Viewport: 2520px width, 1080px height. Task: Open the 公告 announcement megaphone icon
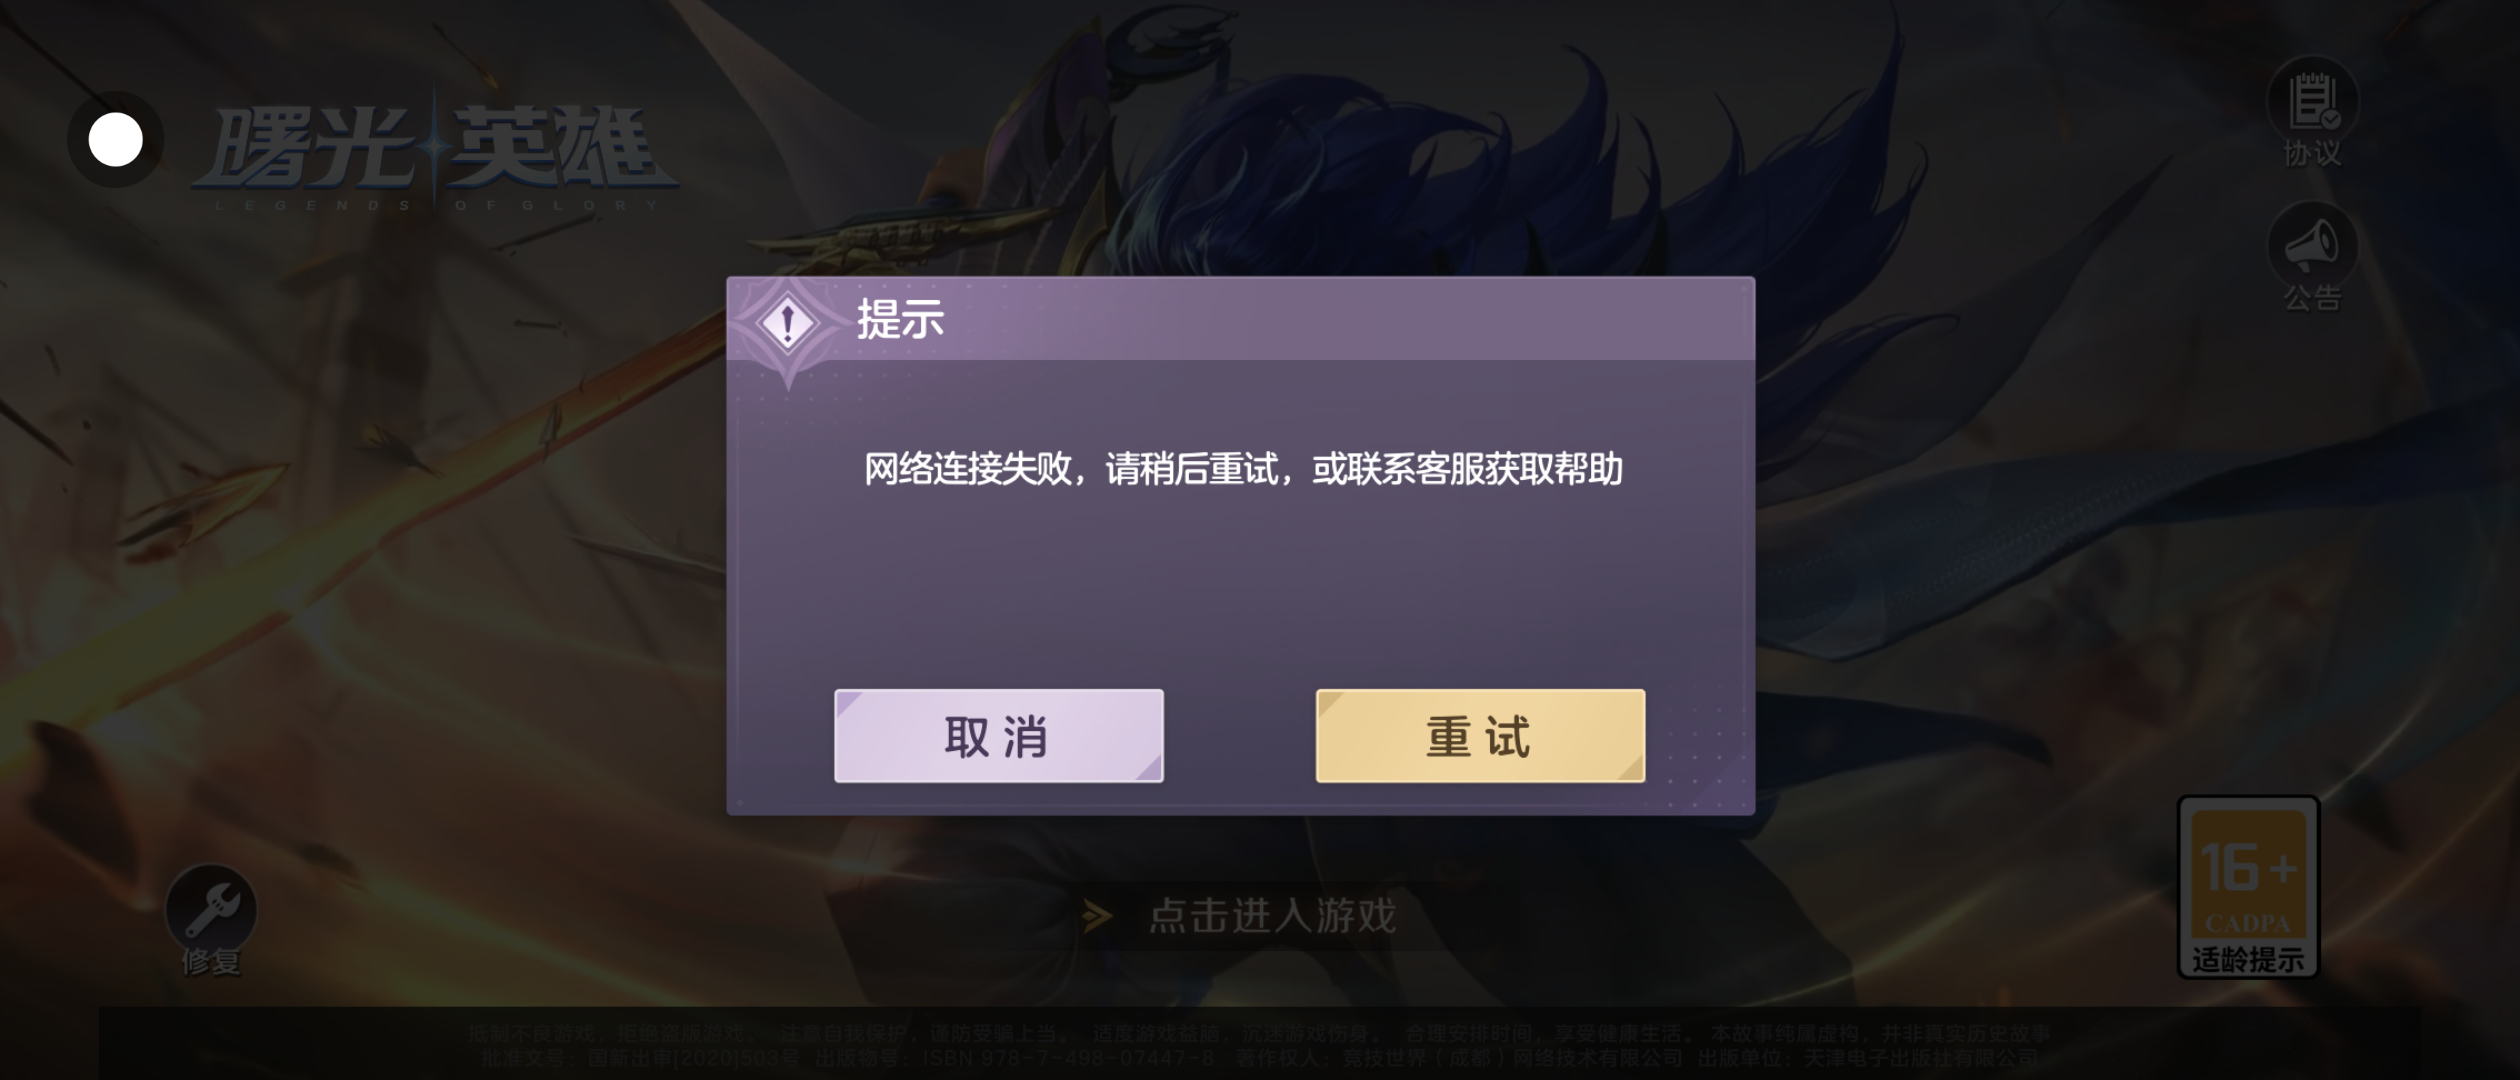pyautogui.click(x=2312, y=246)
